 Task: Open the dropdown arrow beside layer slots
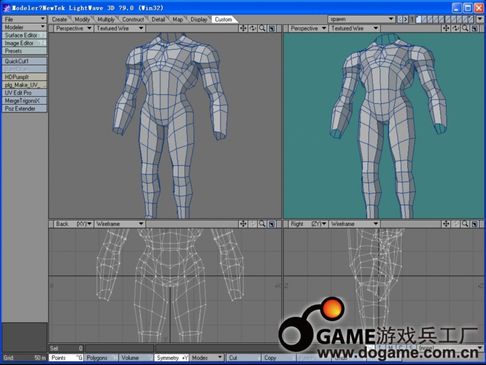pyautogui.click(x=480, y=19)
